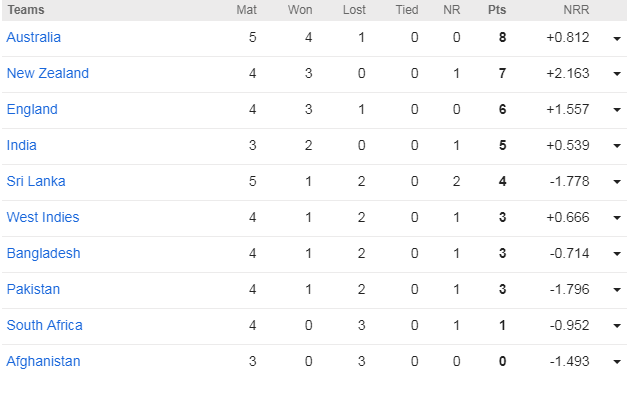Viewport: 639px width, 402px height.
Task: Expand the Bangladesh row dropdown arrow
Action: [x=618, y=254]
